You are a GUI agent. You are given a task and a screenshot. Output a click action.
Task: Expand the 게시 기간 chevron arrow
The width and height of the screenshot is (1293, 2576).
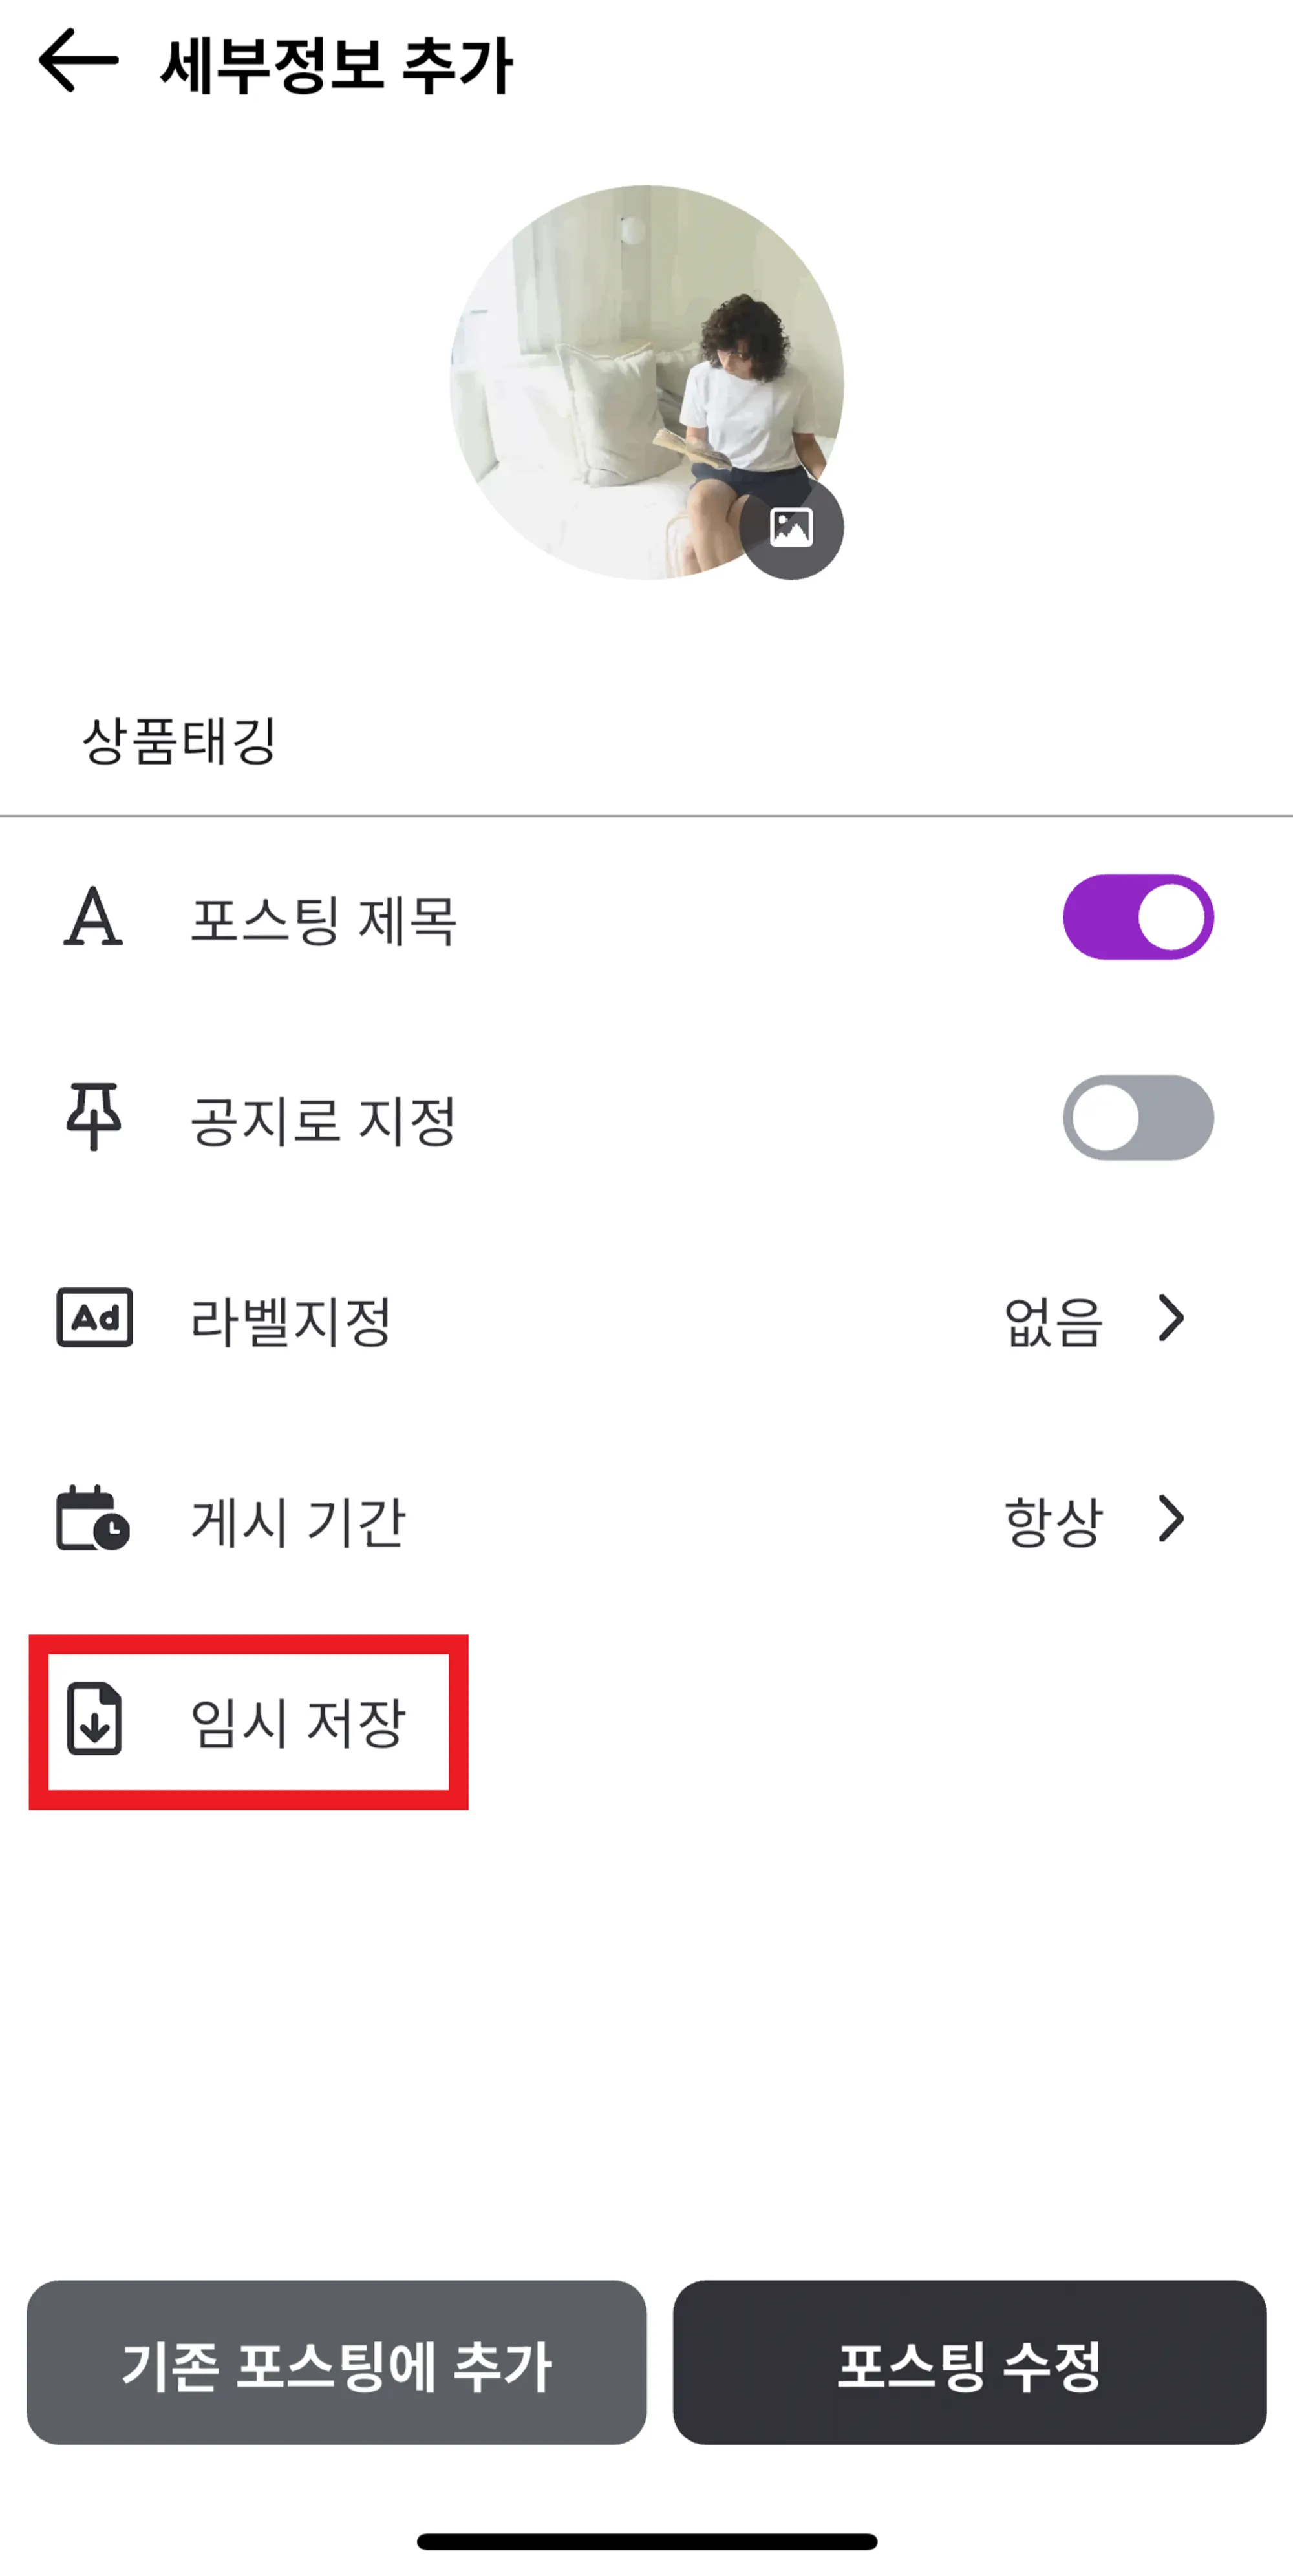[1171, 1518]
